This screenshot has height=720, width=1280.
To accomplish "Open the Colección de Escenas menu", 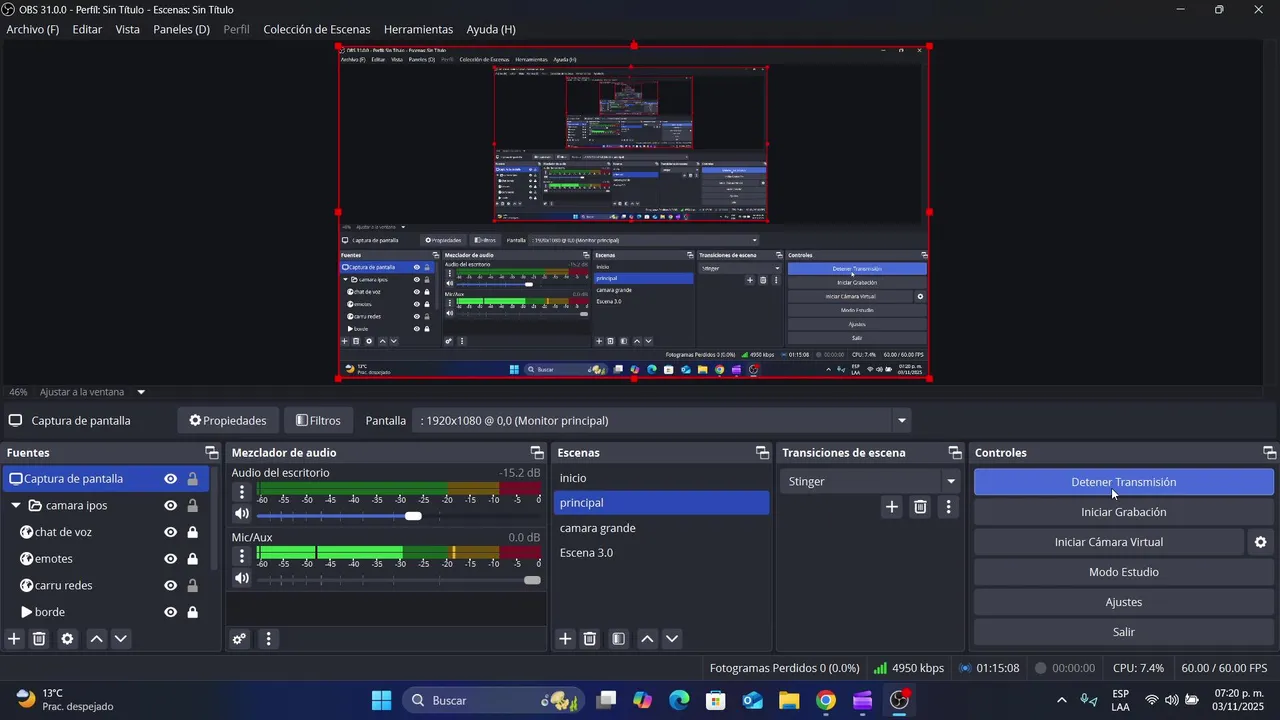I will 316,29.
